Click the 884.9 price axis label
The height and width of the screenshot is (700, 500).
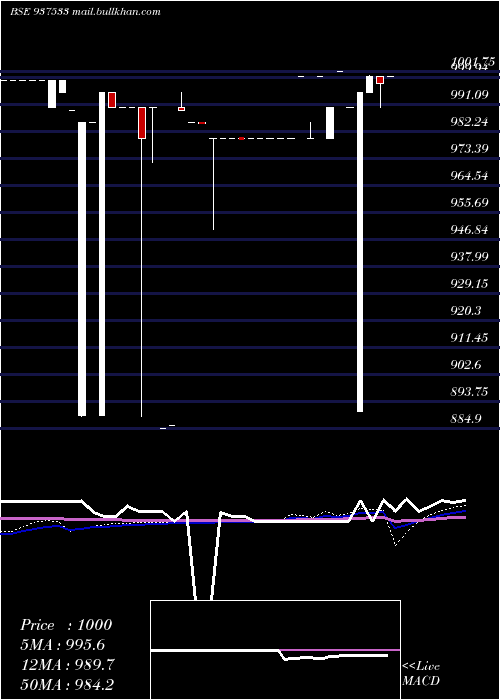pos(466,419)
